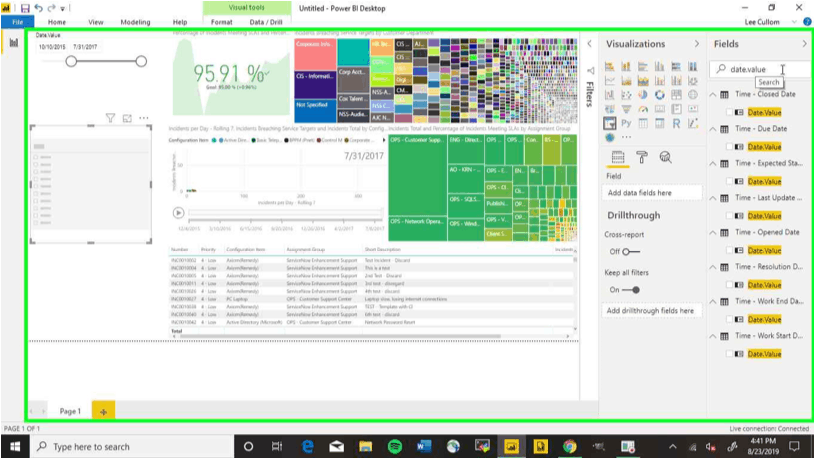
Task: Open the Lee Cullom account dropdown
Action: point(794,22)
